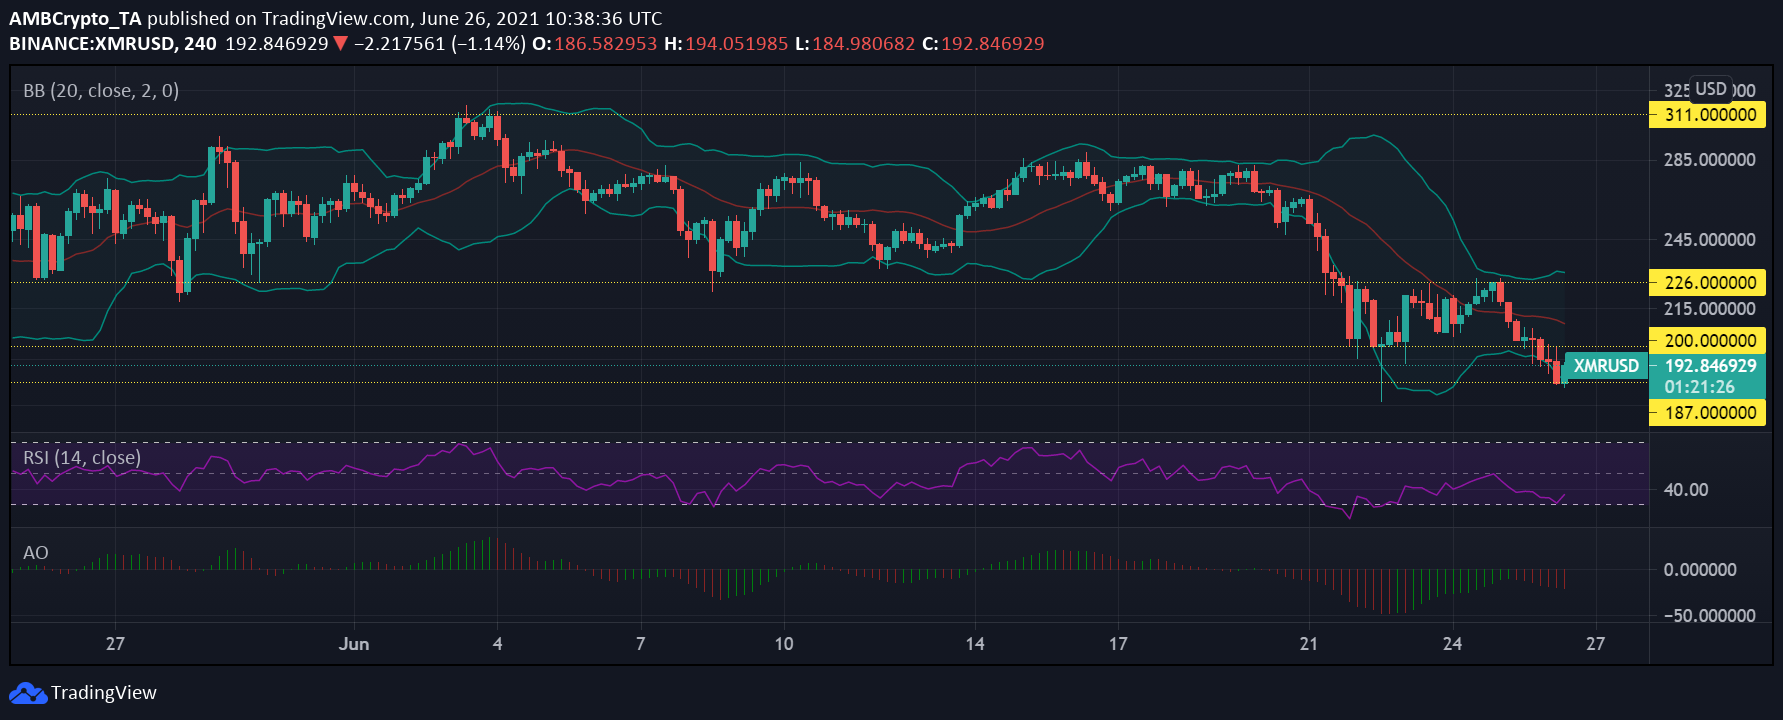
Task: Click the 285.000000 price axis label
Action: pos(1710,160)
